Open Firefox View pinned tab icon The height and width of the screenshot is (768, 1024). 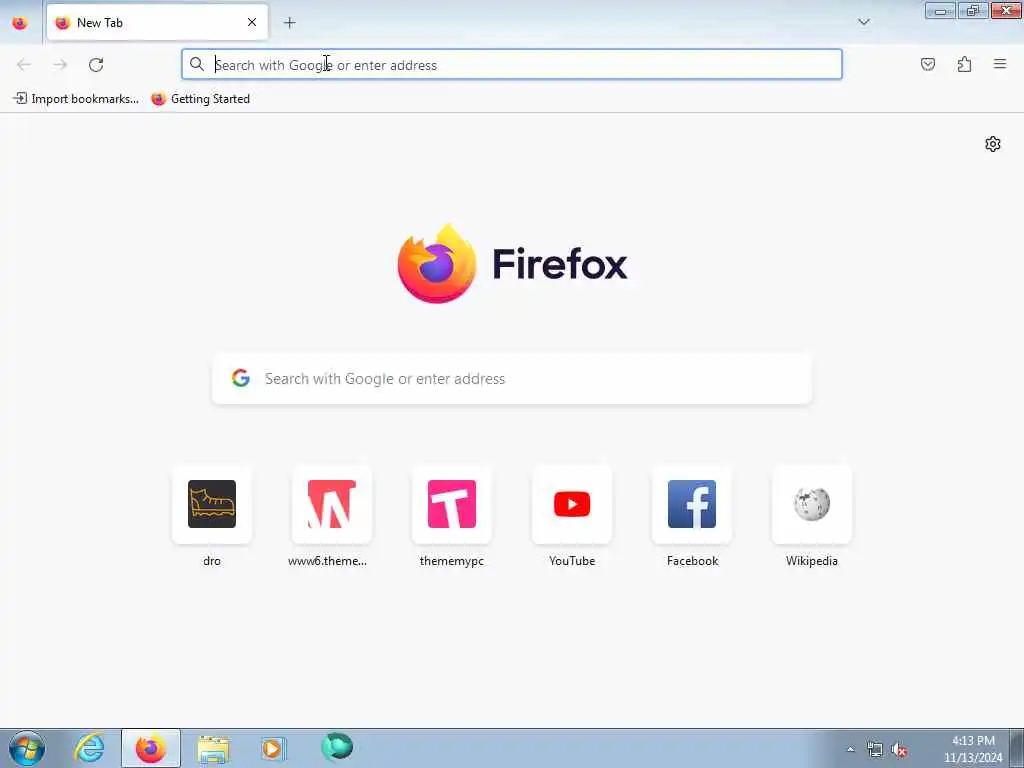pyautogui.click(x=20, y=23)
